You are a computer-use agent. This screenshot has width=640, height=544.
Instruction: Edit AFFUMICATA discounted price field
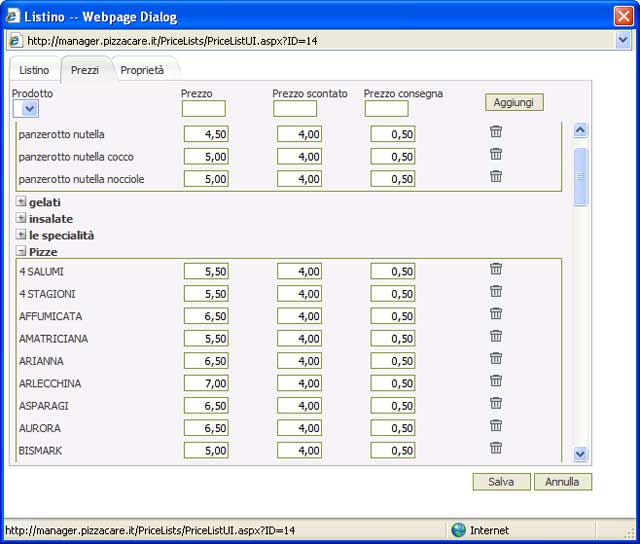[x=299, y=316]
